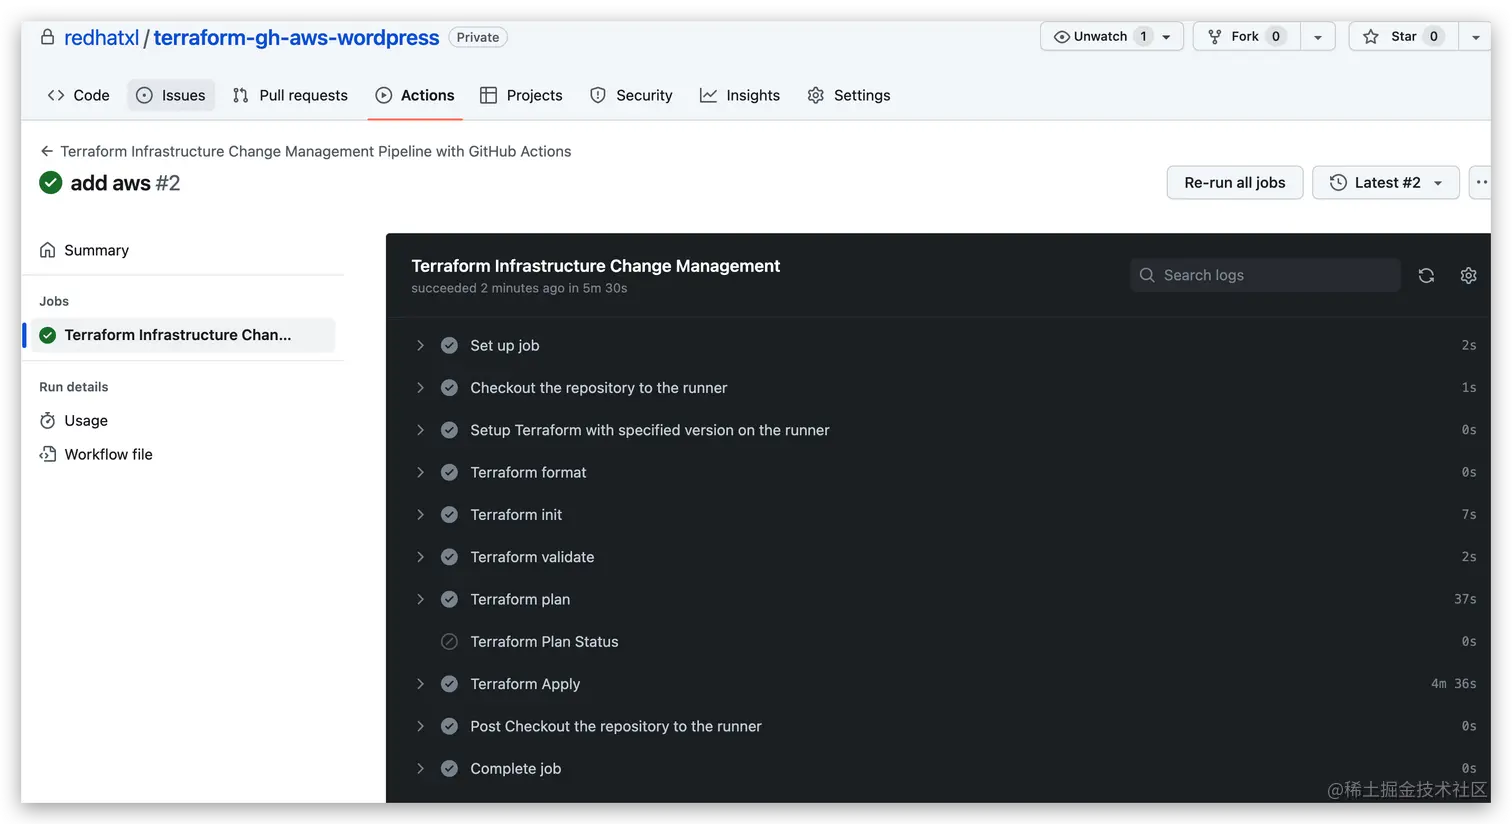Expand the Terraform validate step

click(x=420, y=557)
